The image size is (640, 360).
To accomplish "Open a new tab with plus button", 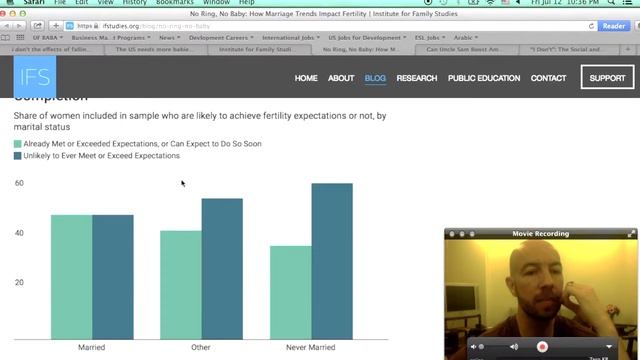I will pyautogui.click(x=628, y=49).
